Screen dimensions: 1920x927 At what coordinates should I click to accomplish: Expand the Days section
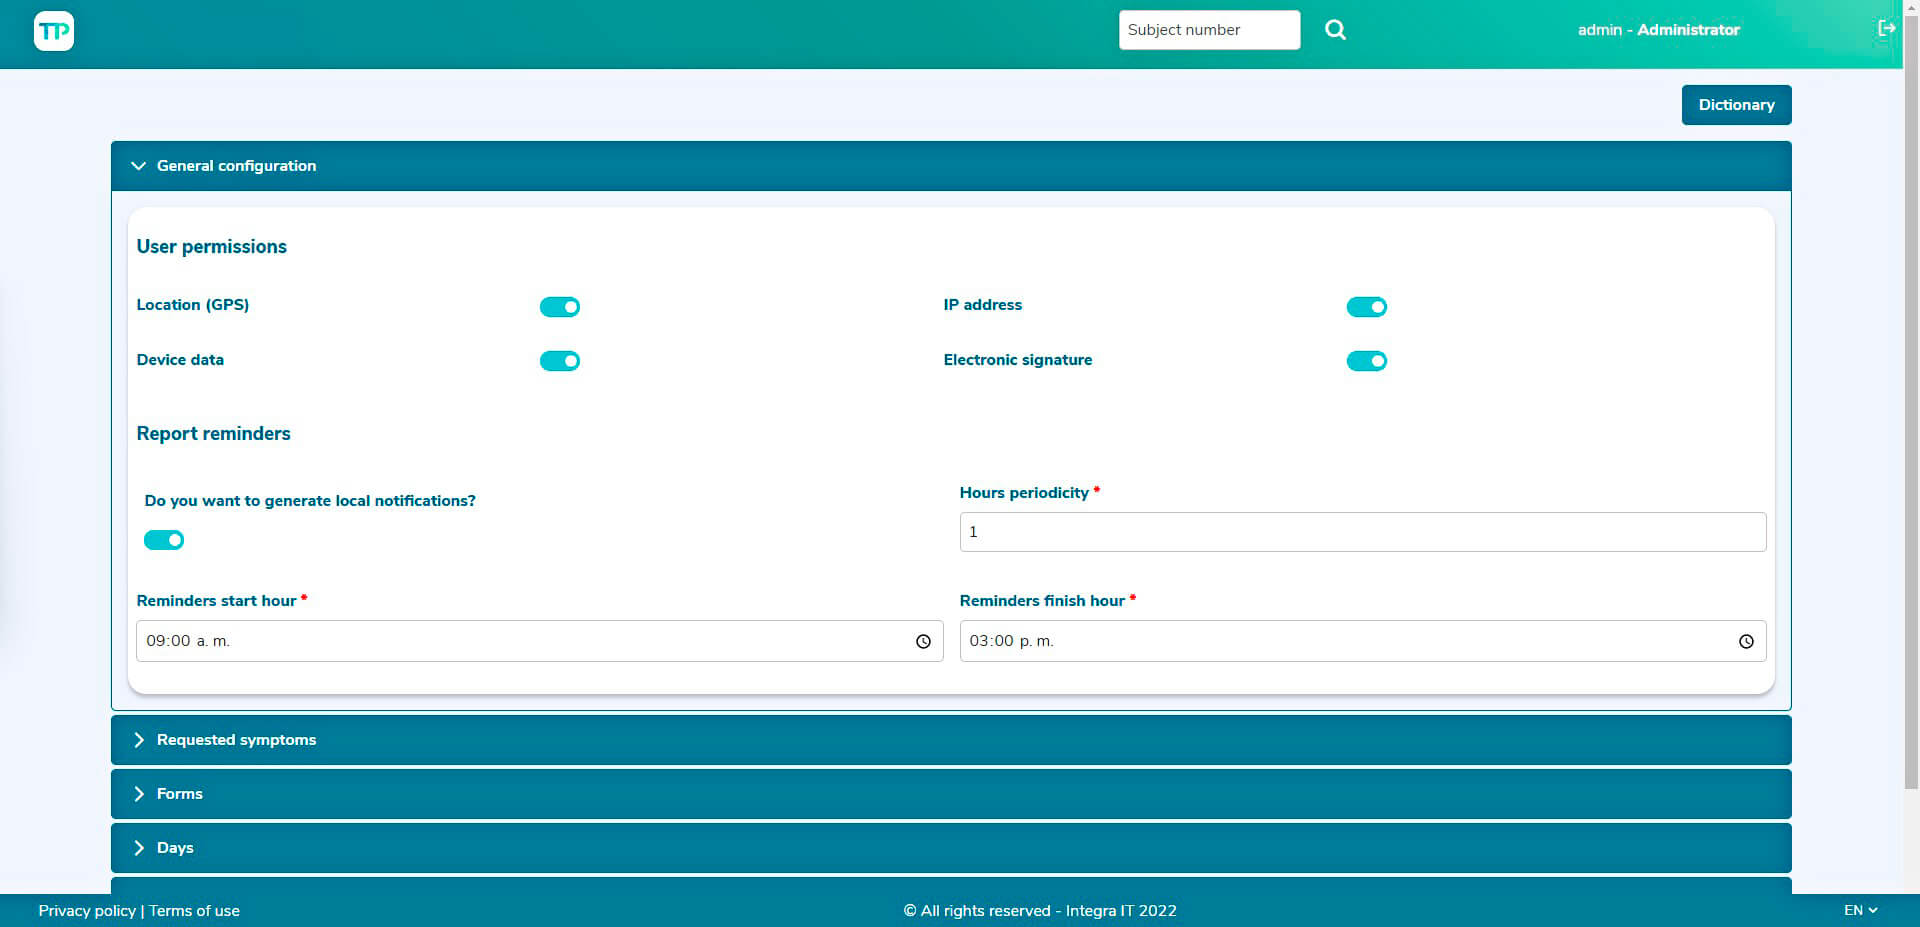pyautogui.click(x=175, y=848)
